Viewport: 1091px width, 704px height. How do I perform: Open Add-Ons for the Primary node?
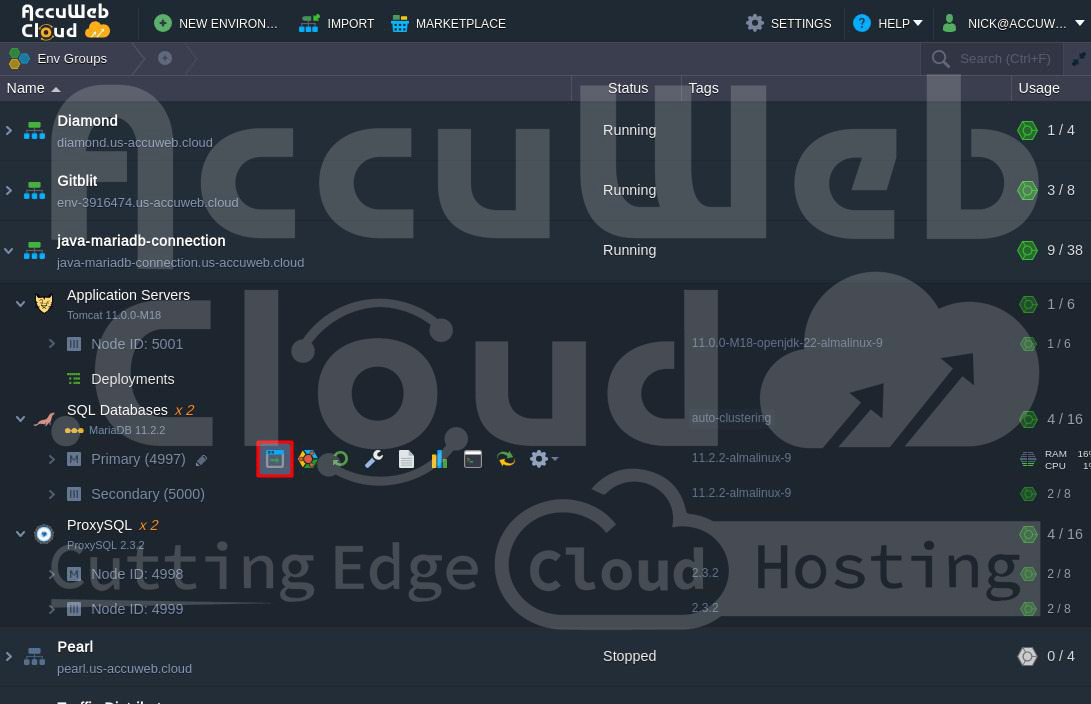coord(308,459)
